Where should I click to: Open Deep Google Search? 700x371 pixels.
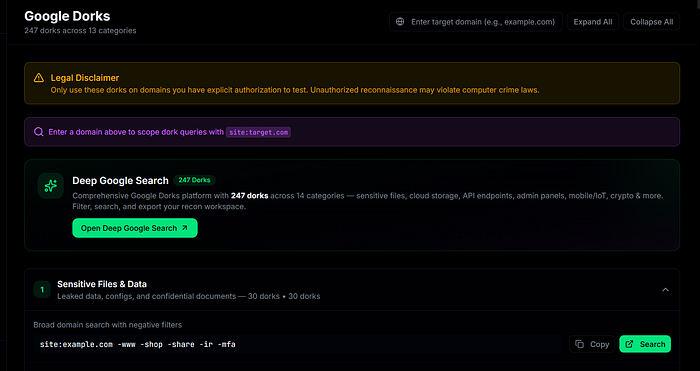tap(135, 228)
